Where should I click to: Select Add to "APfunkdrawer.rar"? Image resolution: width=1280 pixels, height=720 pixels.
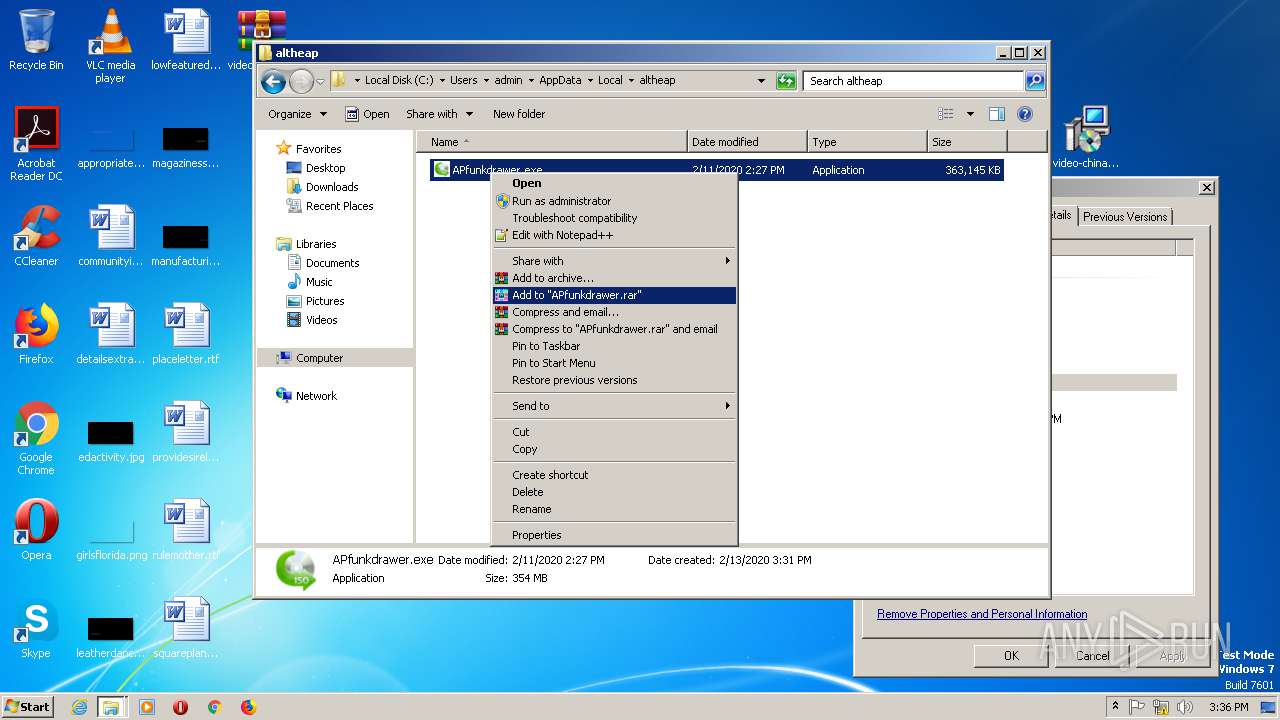[614, 295]
